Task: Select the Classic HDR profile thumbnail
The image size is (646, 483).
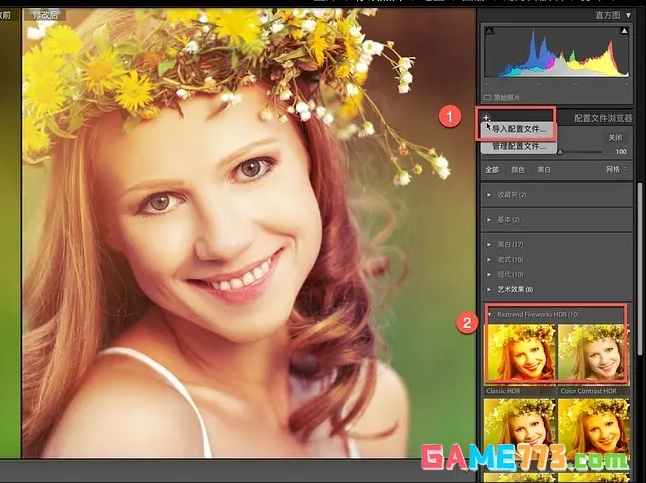Action: pyautogui.click(x=520, y=354)
